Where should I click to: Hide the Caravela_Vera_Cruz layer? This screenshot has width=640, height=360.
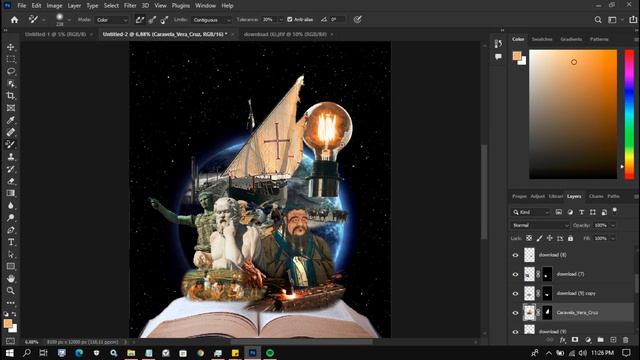[515, 313]
